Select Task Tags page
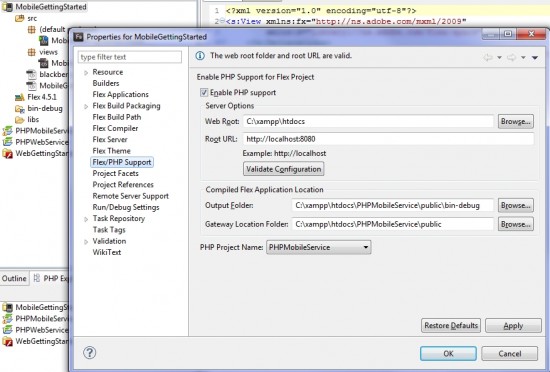Viewport: 550px width, 372px height. 109,230
